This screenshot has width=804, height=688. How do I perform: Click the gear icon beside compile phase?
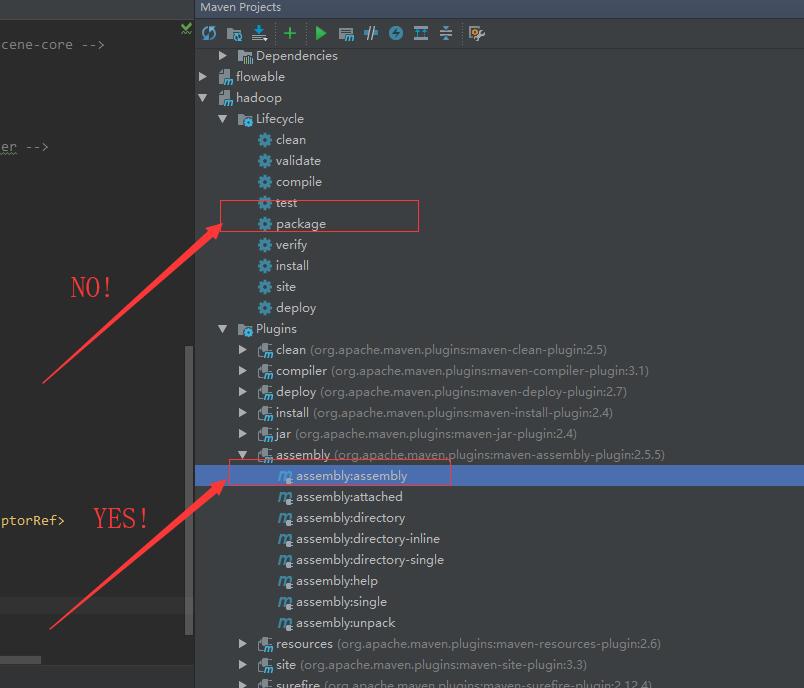265,182
